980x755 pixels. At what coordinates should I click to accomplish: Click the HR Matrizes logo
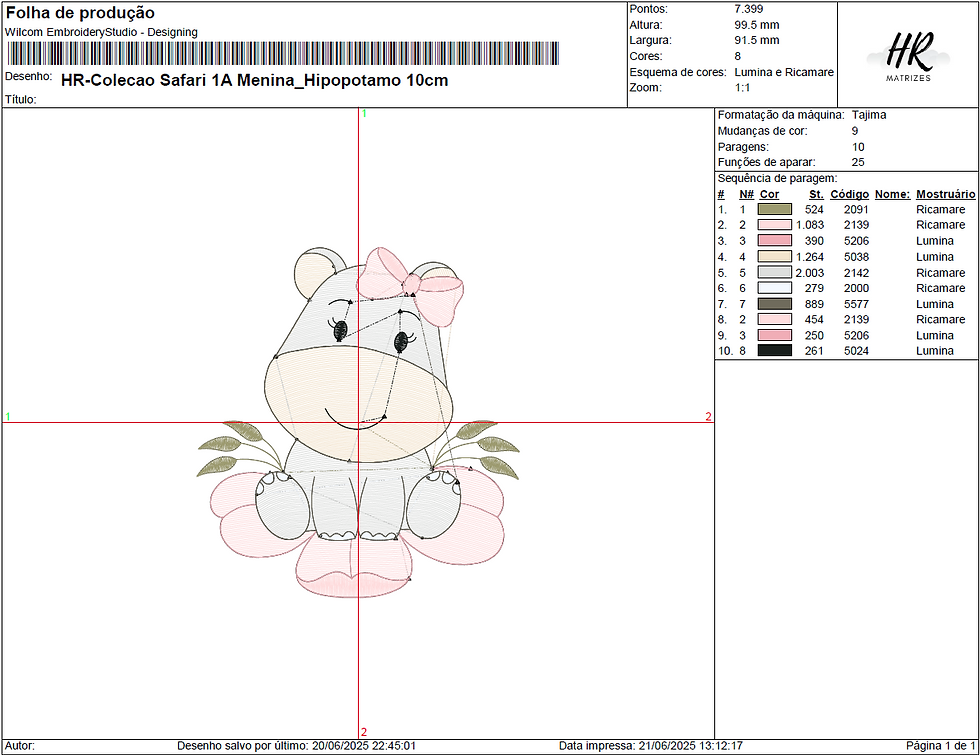[x=908, y=56]
